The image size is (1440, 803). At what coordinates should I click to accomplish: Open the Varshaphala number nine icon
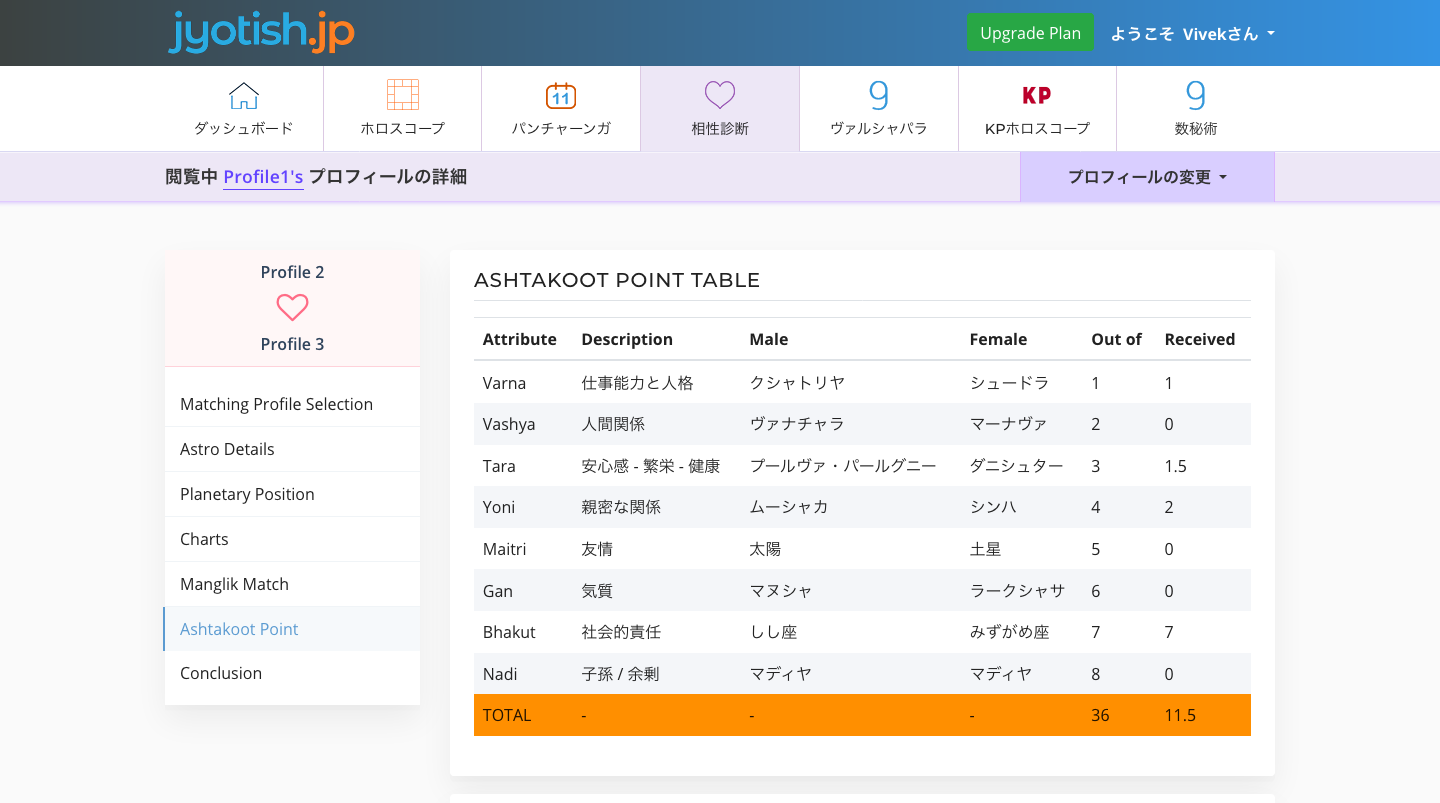coord(878,96)
